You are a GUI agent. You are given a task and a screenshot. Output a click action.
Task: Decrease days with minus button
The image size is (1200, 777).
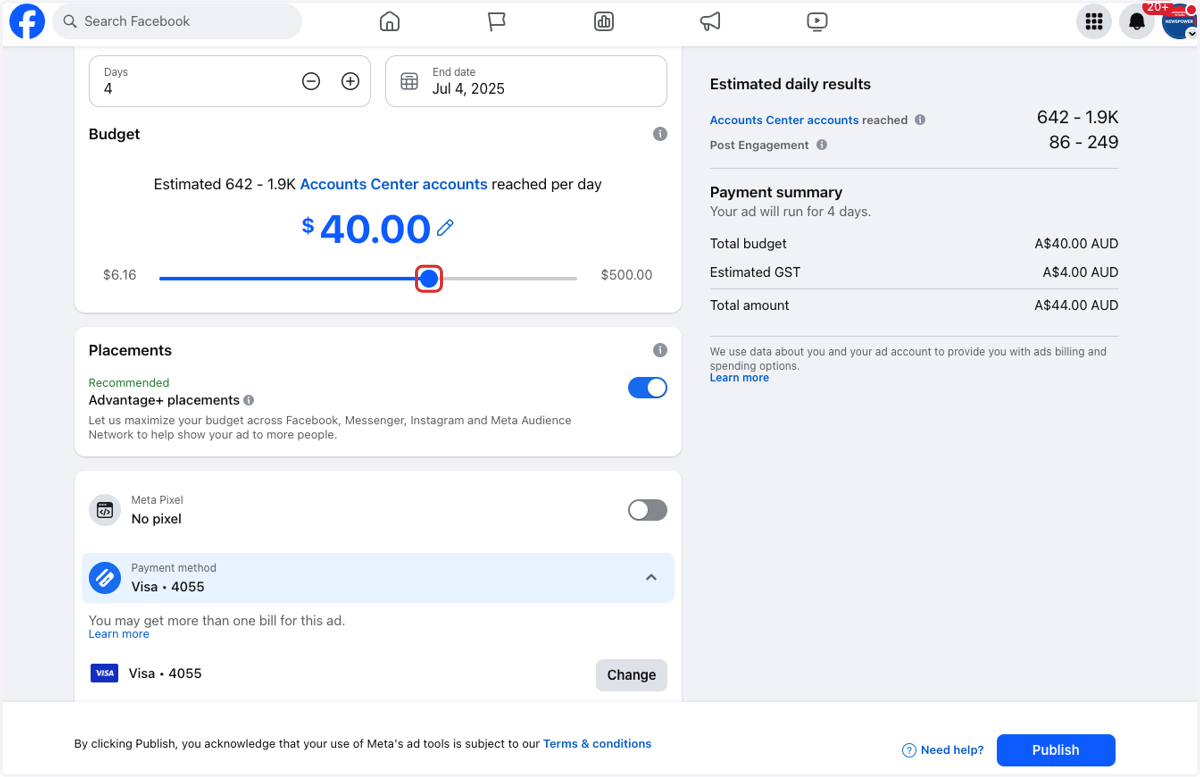pos(311,81)
